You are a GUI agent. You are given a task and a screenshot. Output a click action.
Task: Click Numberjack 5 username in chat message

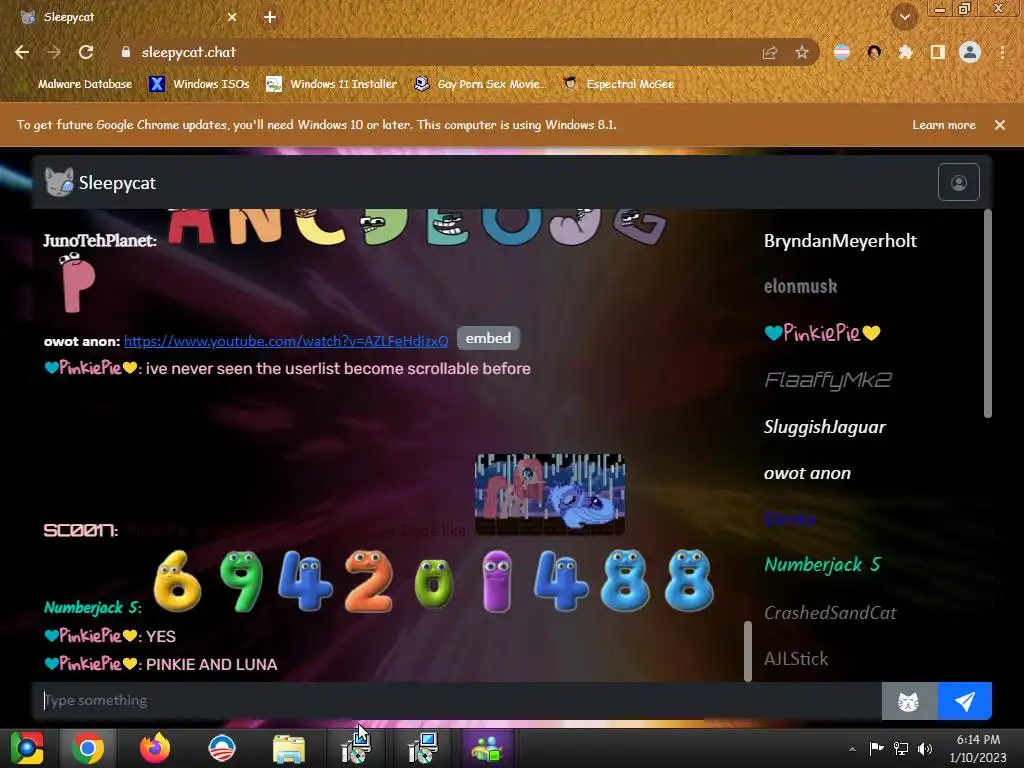point(92,607)
